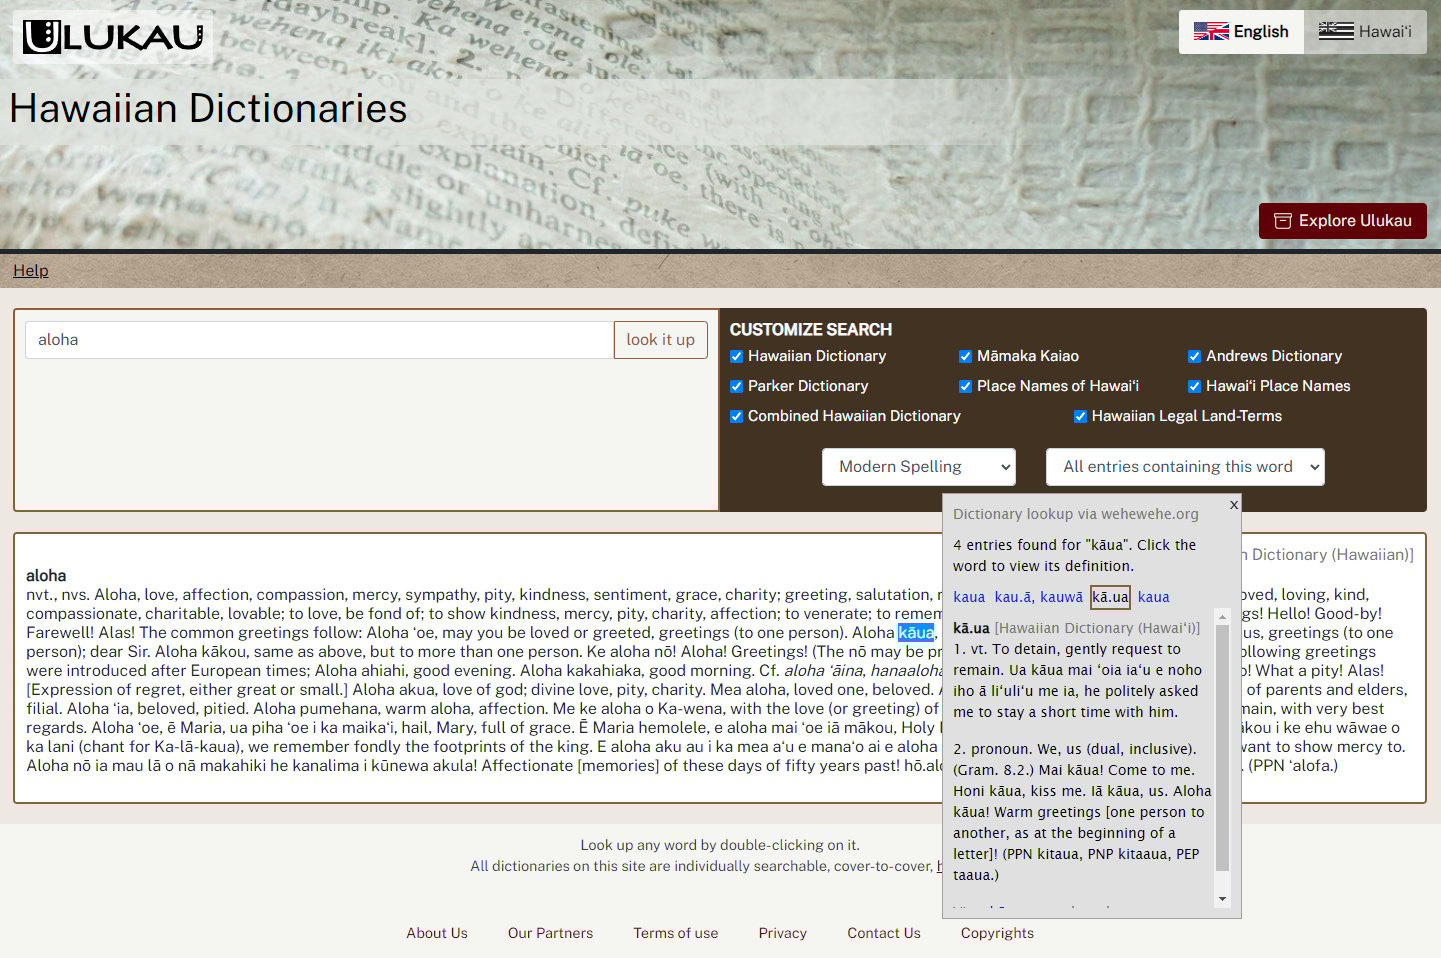This screenshot has height=958, width=1441.
Task: Open the Modern Spelling dropdown
Action: tap(918, 466)
